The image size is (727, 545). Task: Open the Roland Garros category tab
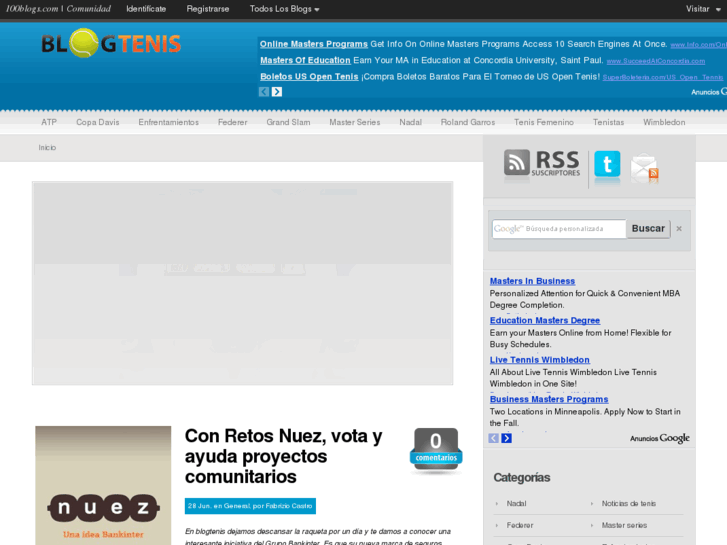coord(468,122)
